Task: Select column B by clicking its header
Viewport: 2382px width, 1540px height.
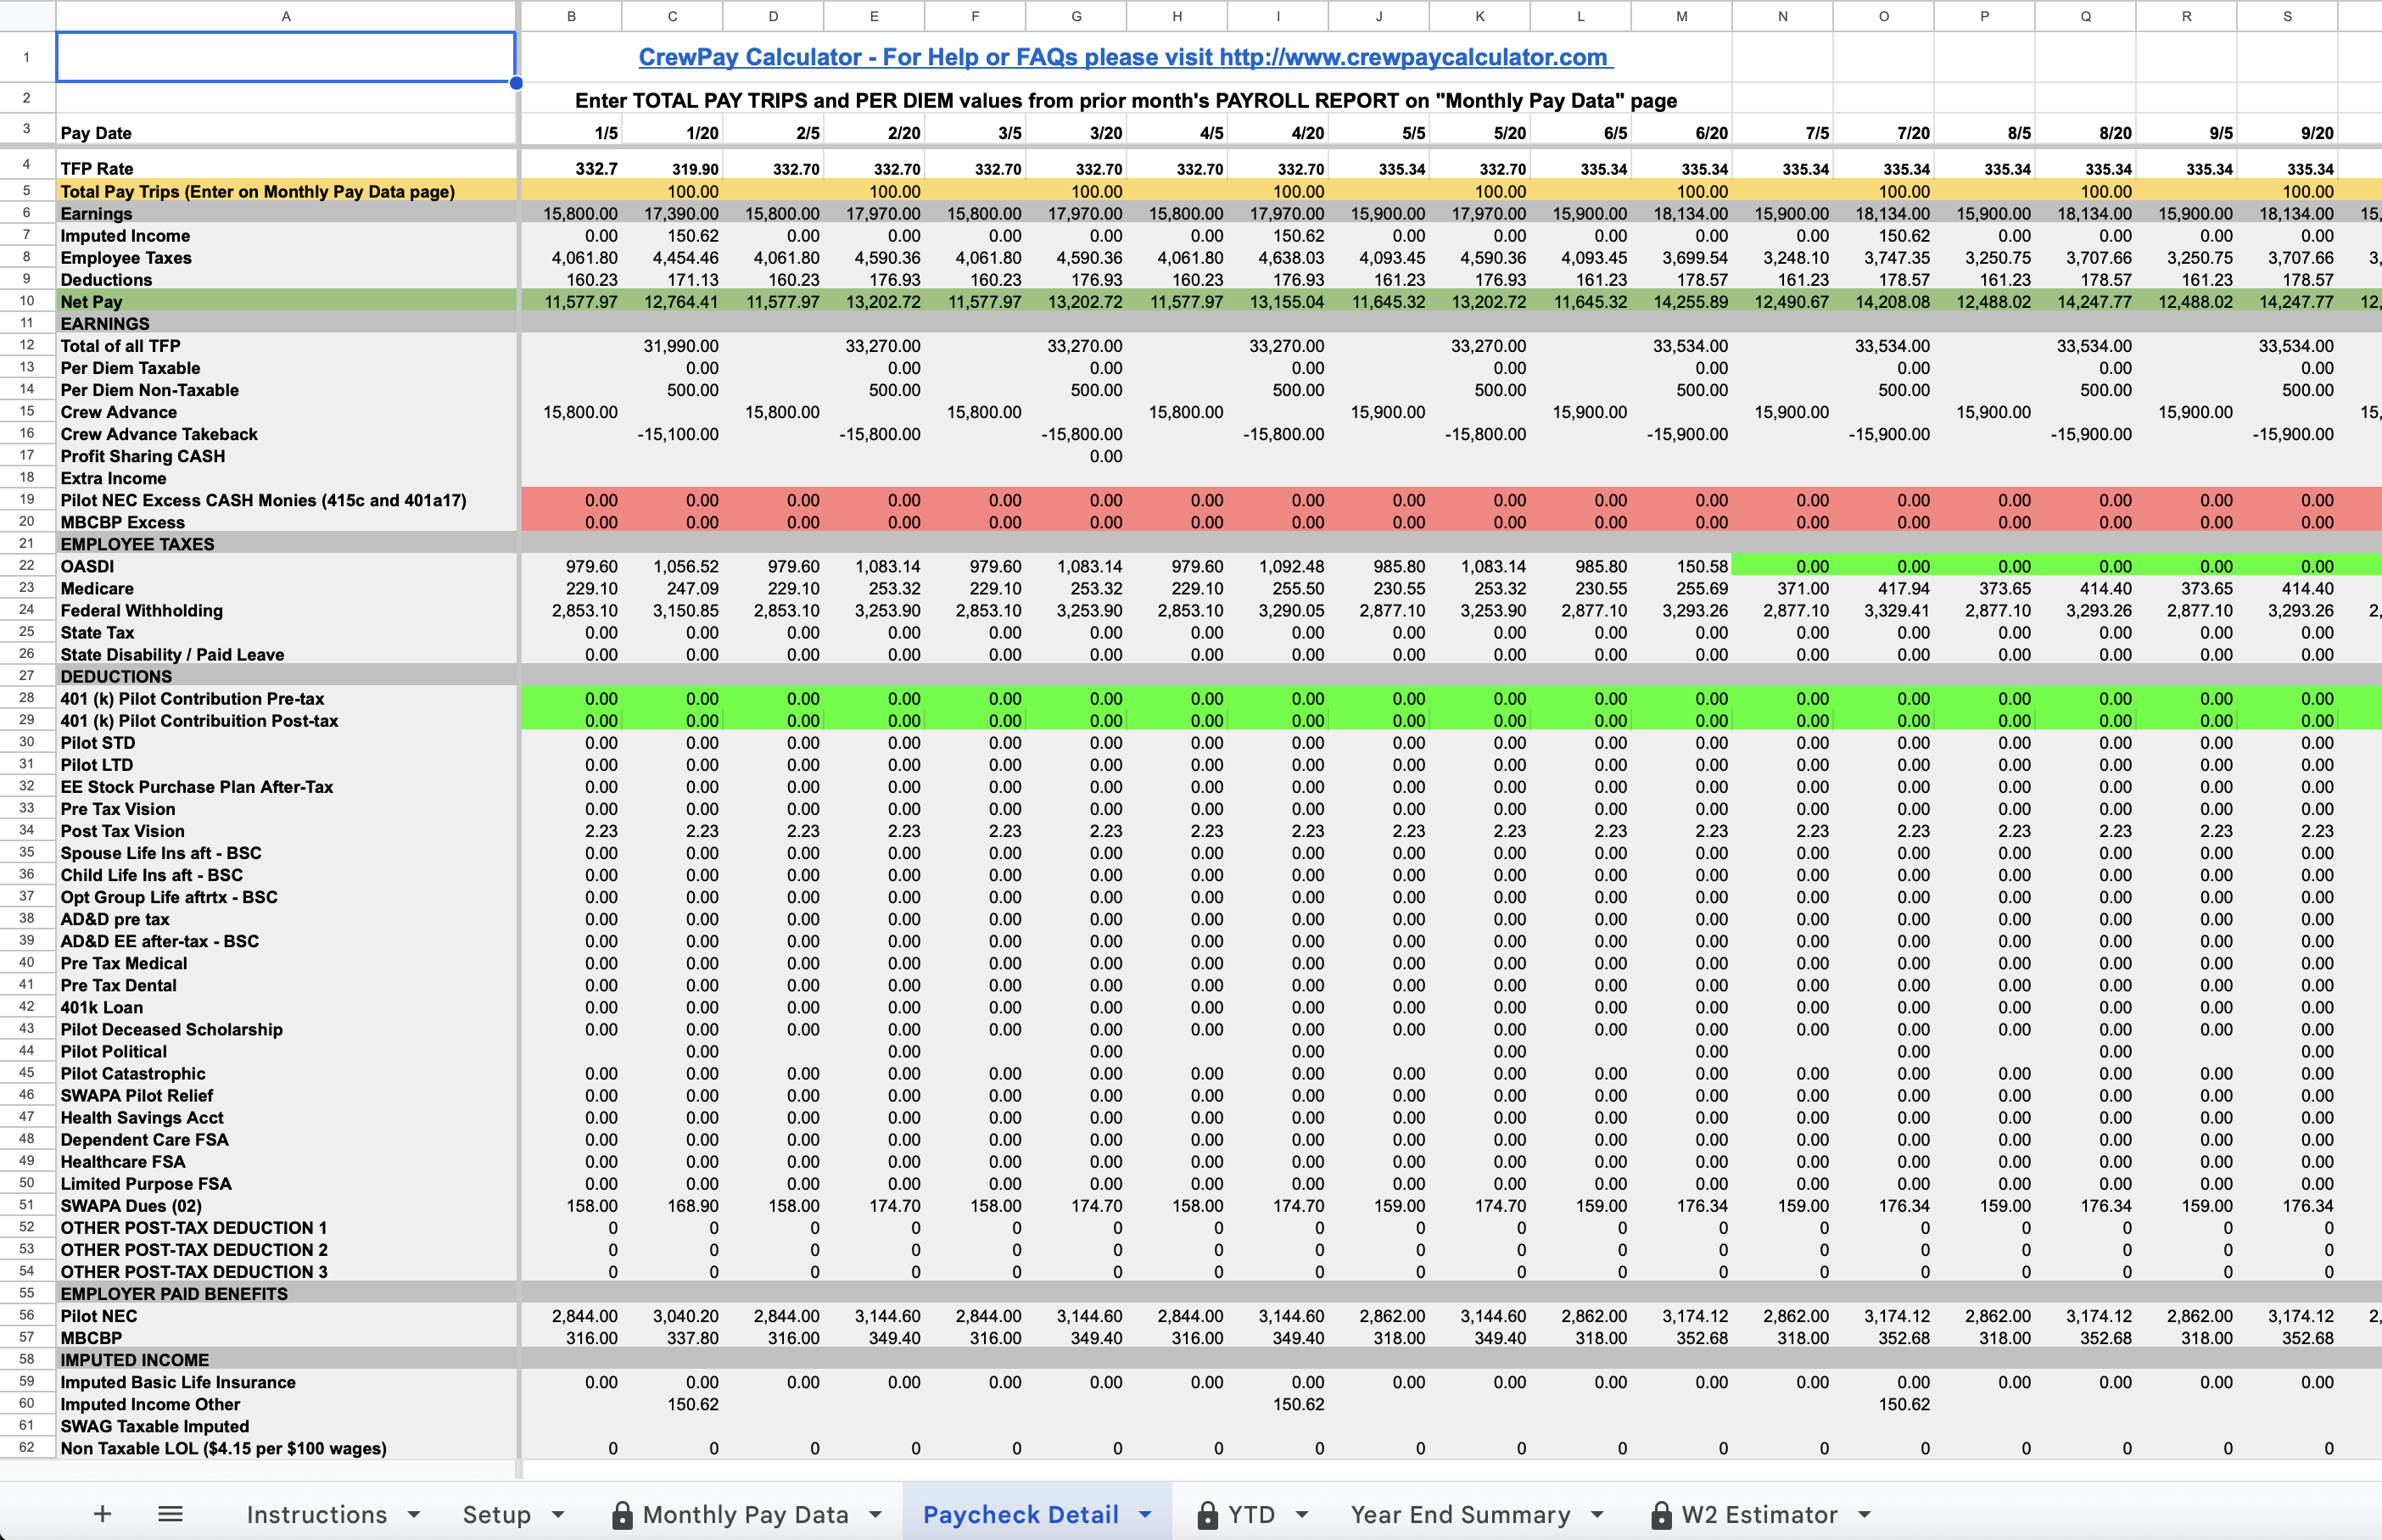Action: pos(571,16)
